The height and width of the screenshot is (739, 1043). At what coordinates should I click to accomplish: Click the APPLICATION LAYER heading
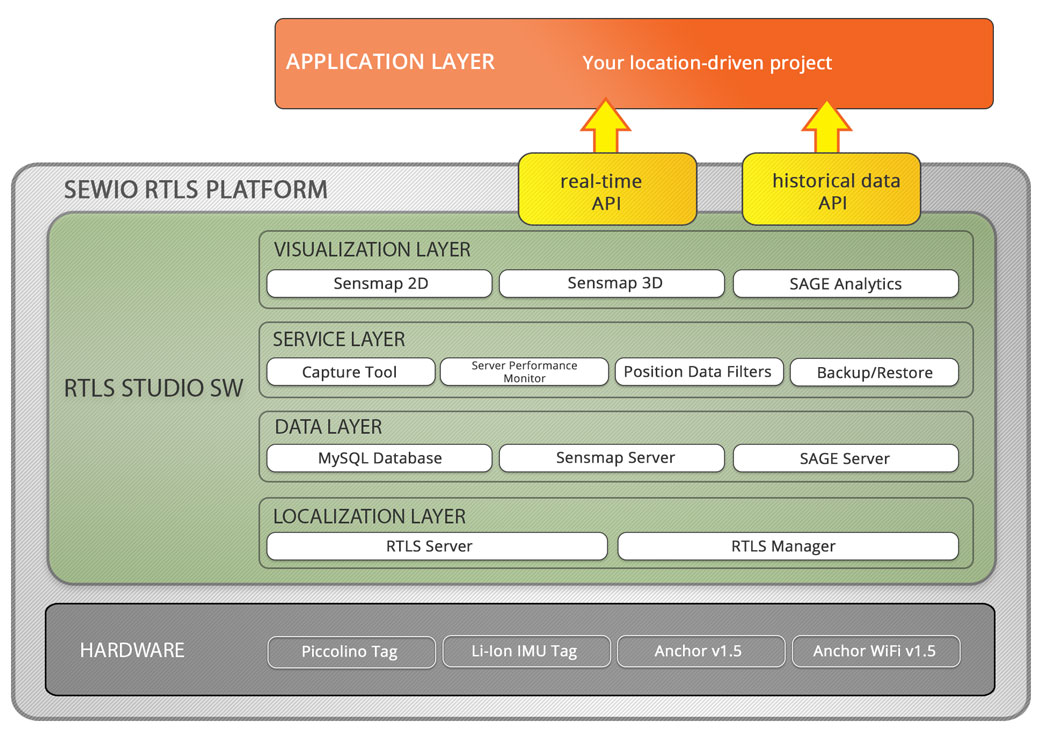pyautogui.click(x=390, y=62)
